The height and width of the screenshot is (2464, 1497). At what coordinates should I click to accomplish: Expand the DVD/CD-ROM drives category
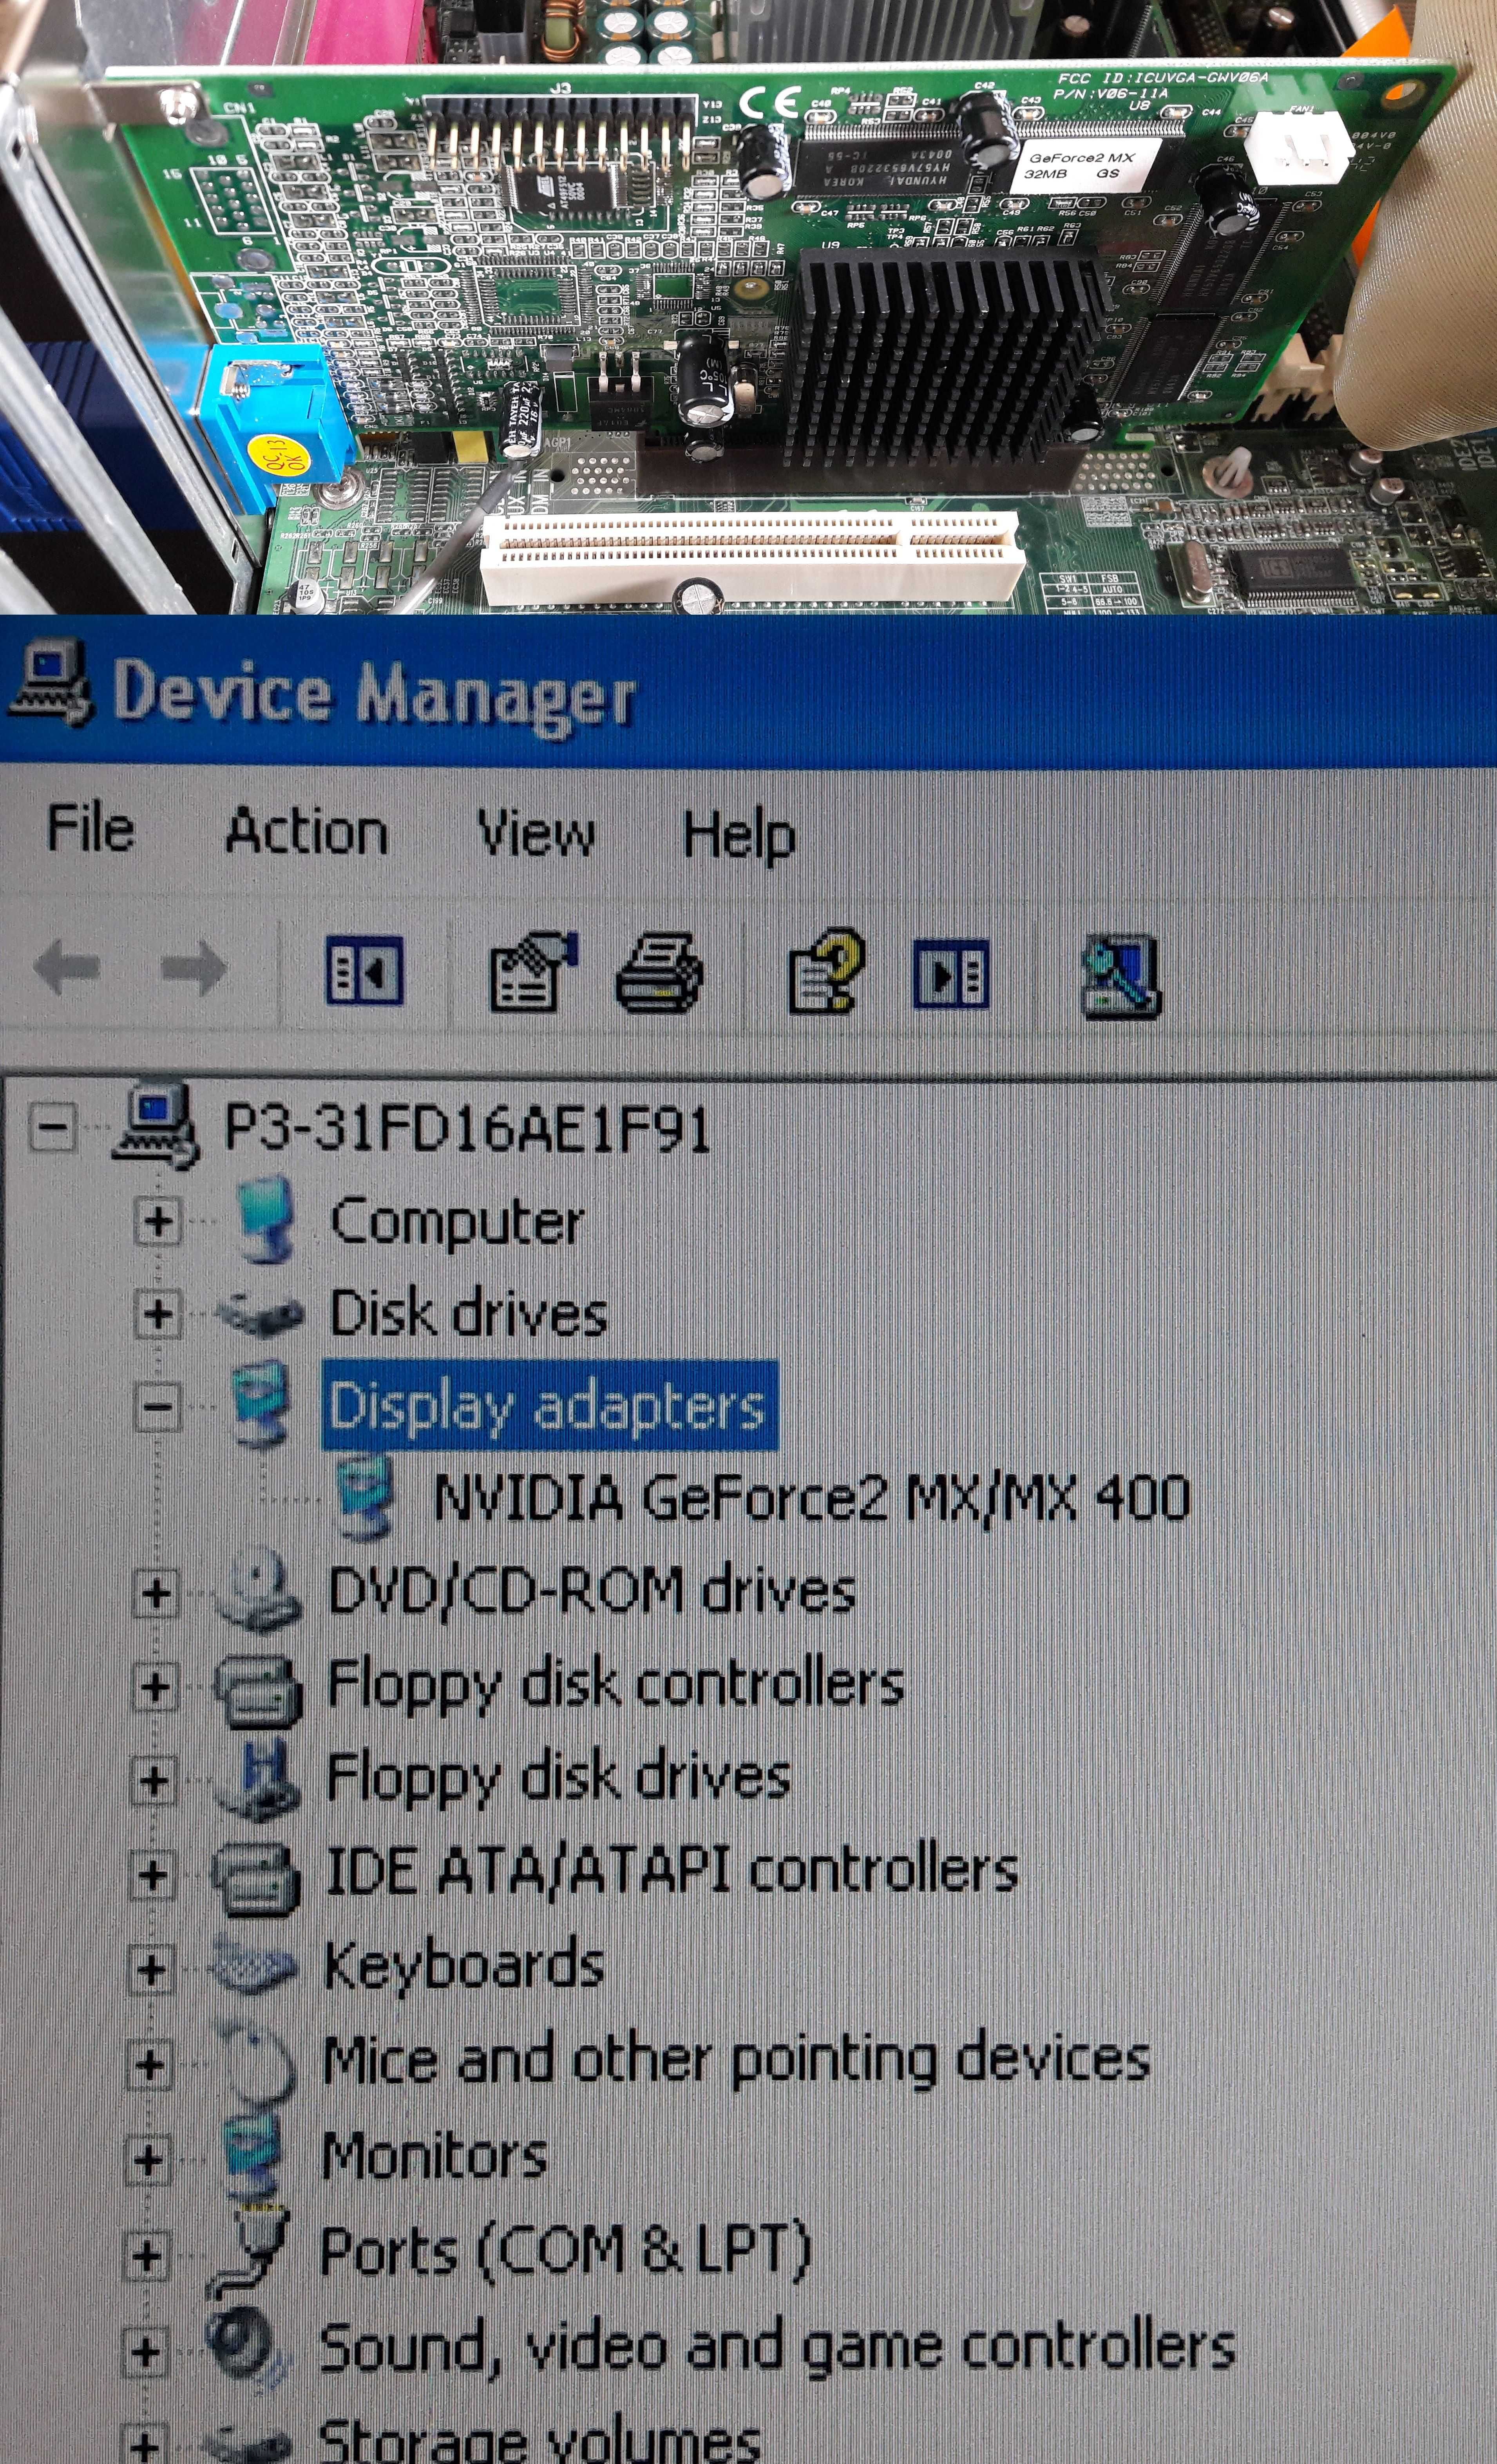point(155,1593)
